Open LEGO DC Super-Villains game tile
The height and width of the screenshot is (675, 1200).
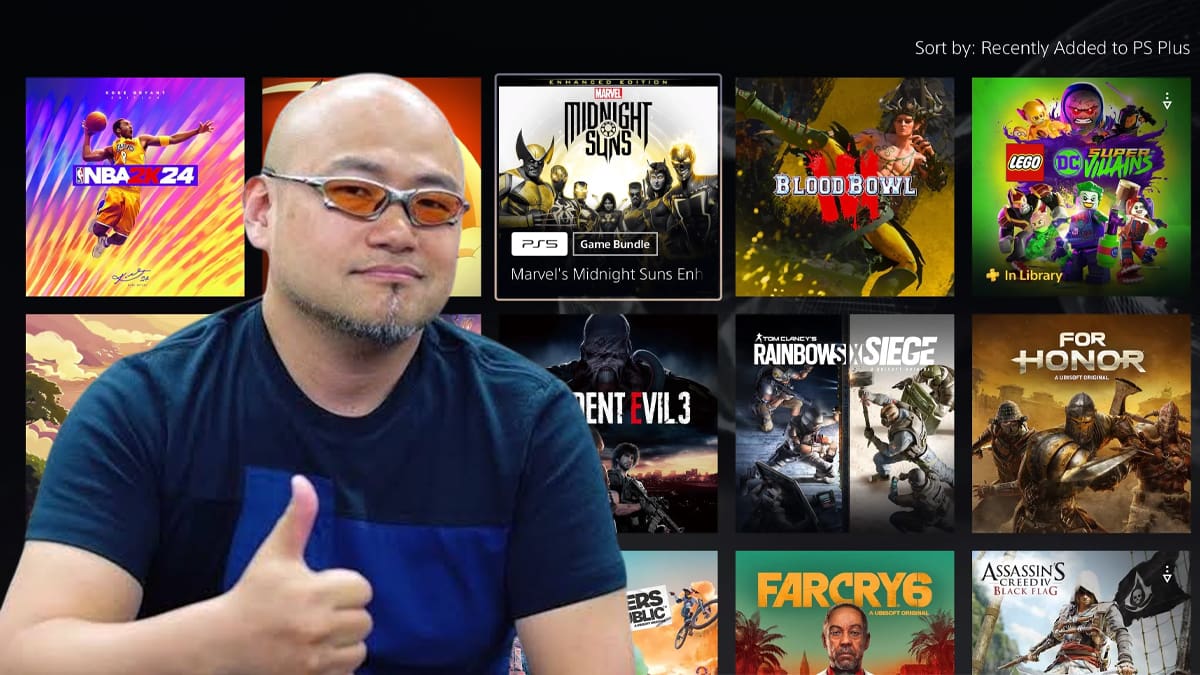pyautogui.click(x=1081, y=187)
